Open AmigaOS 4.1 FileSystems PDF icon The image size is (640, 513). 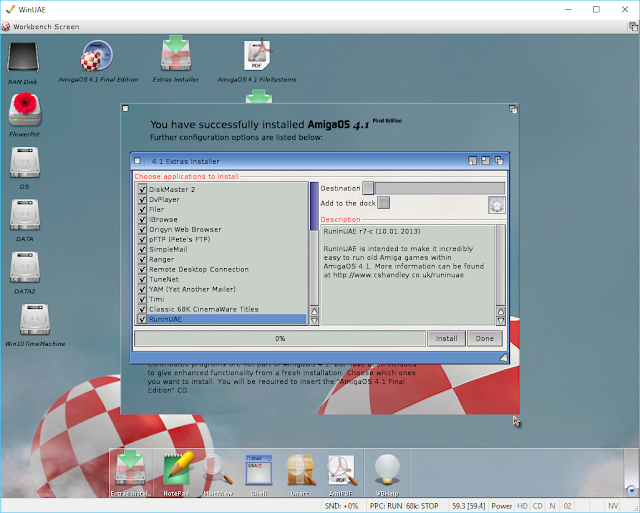(257, 55)
